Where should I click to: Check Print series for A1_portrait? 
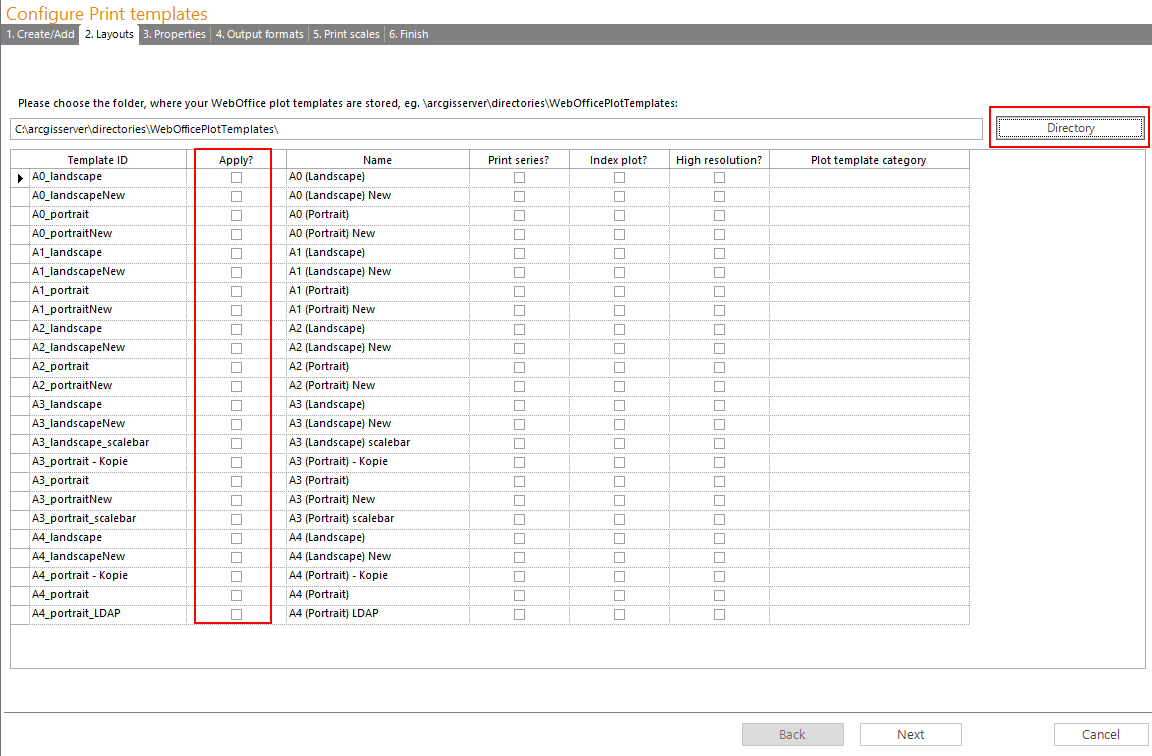519,291
